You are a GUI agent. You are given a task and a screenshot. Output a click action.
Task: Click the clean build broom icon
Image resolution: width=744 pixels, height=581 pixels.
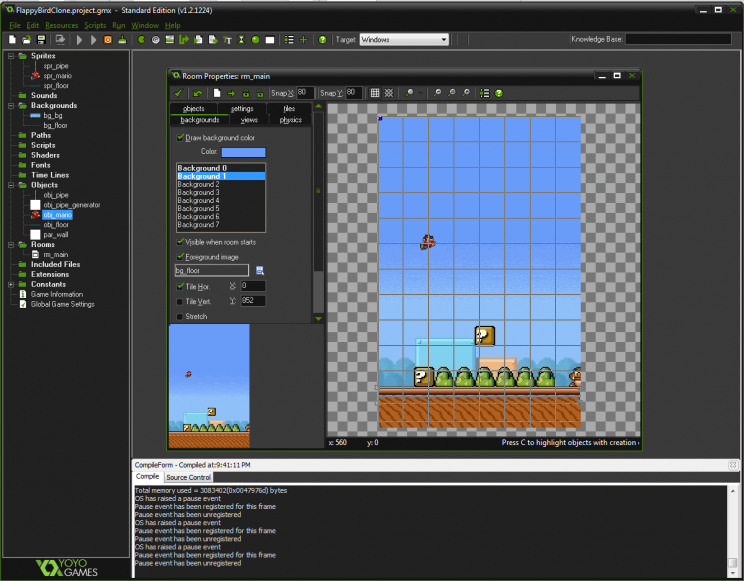click(122, 40)
